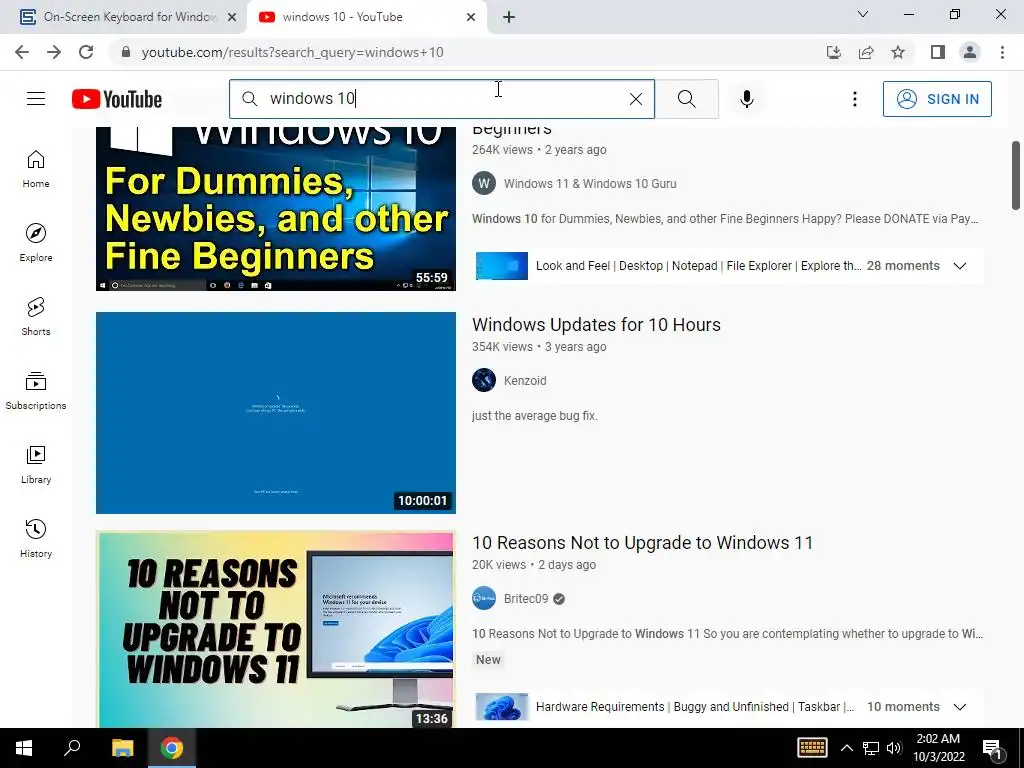This screenshot has height=768, width=1024.
Task: Show hidden tray icons
Action: point(846,748)
